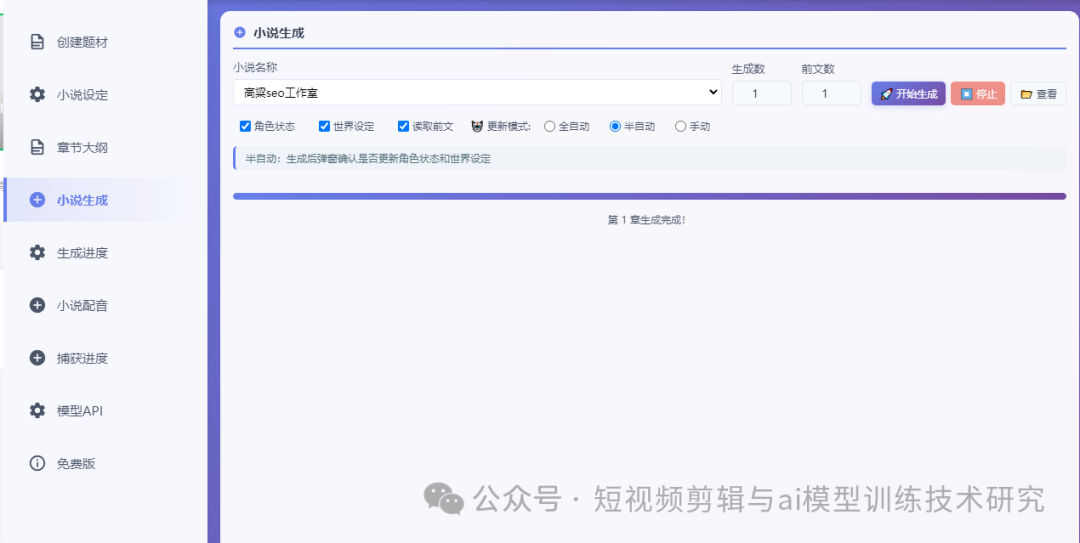The width and height of the screenshot is (1080, 543).
Task: Click the plus icon beside 捕获进度
Action: [37, 358]
